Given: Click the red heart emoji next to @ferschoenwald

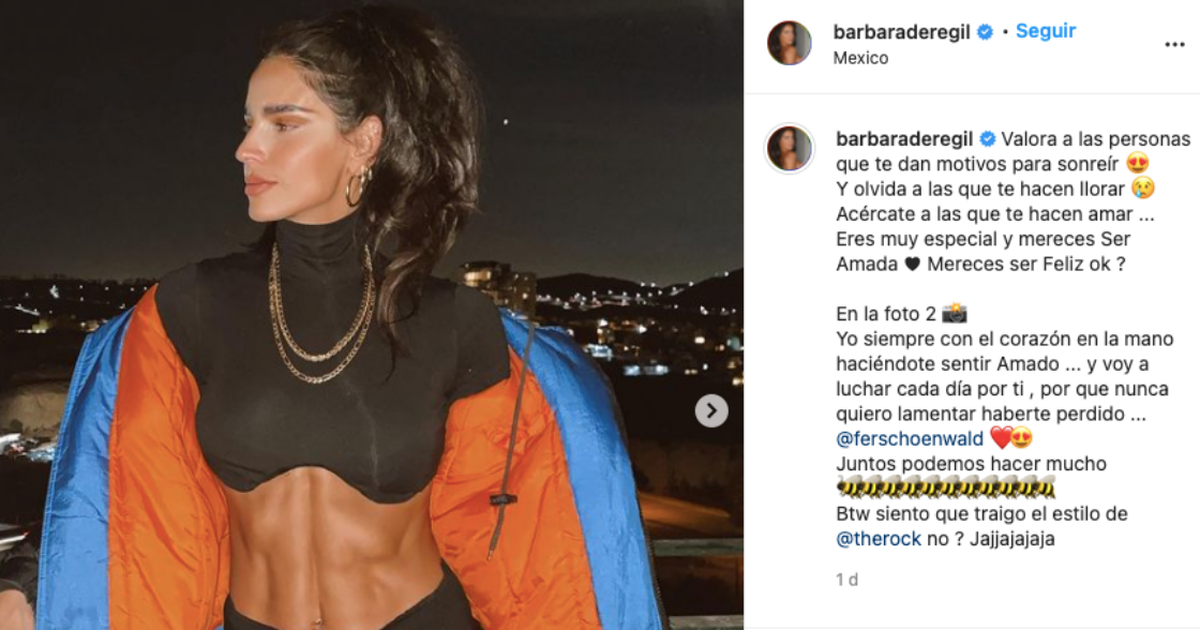Looking at the screenshot, I should [1000, 439].
